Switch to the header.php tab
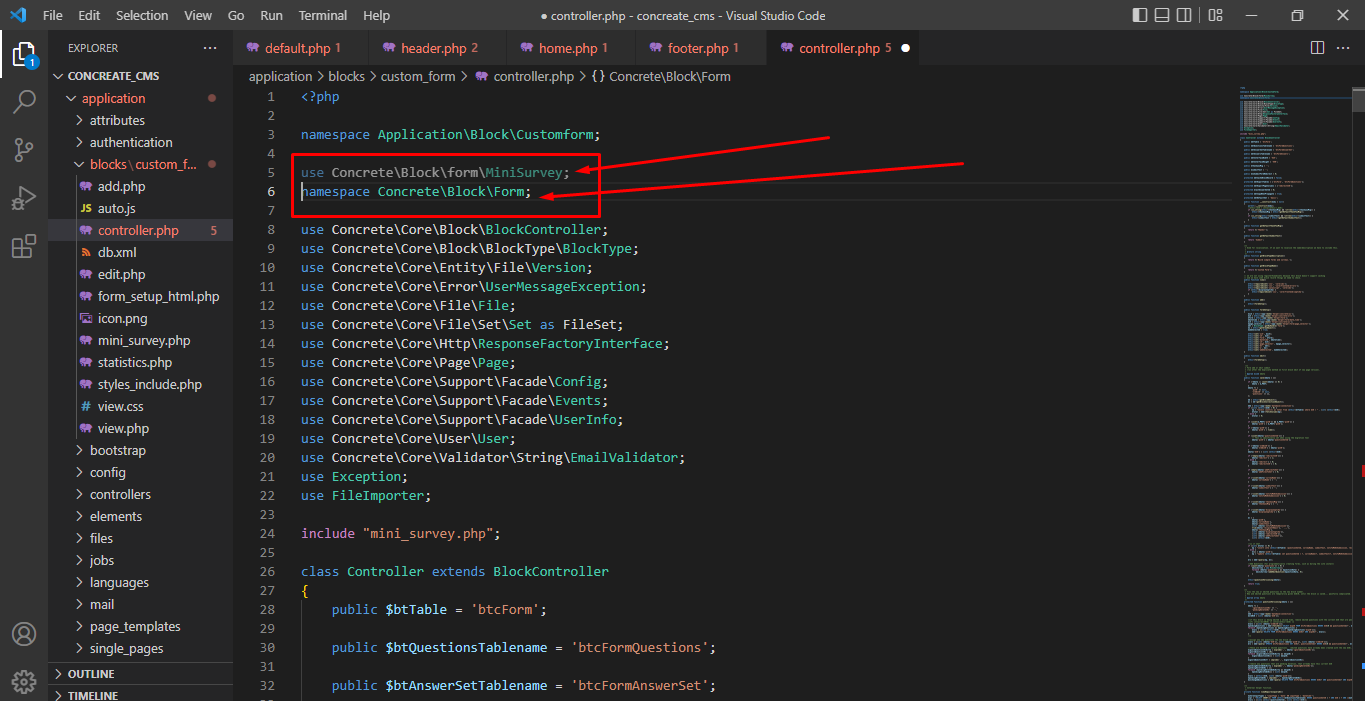The width and height of the screenshot is (1365, 701). [x=436, y=48]
